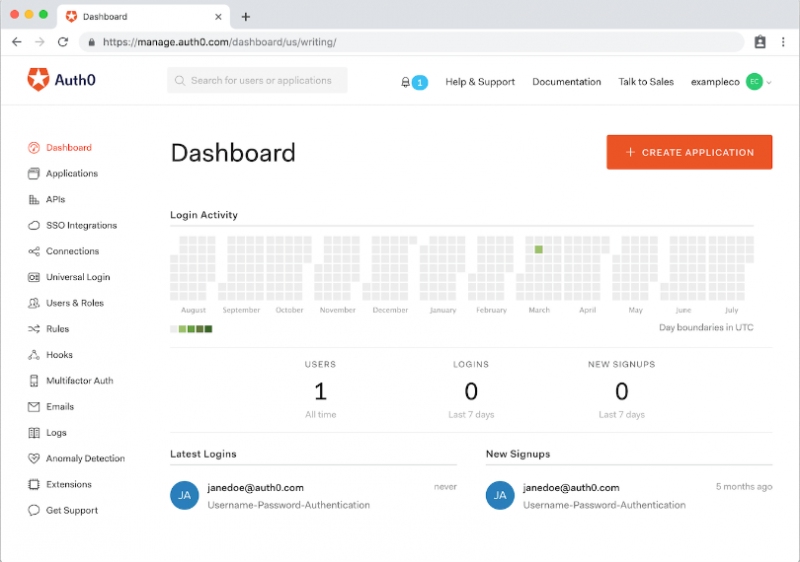This screenshot has width=800, height=562.
Task: Click the APIs building icon
Action: tap(34, 199)
